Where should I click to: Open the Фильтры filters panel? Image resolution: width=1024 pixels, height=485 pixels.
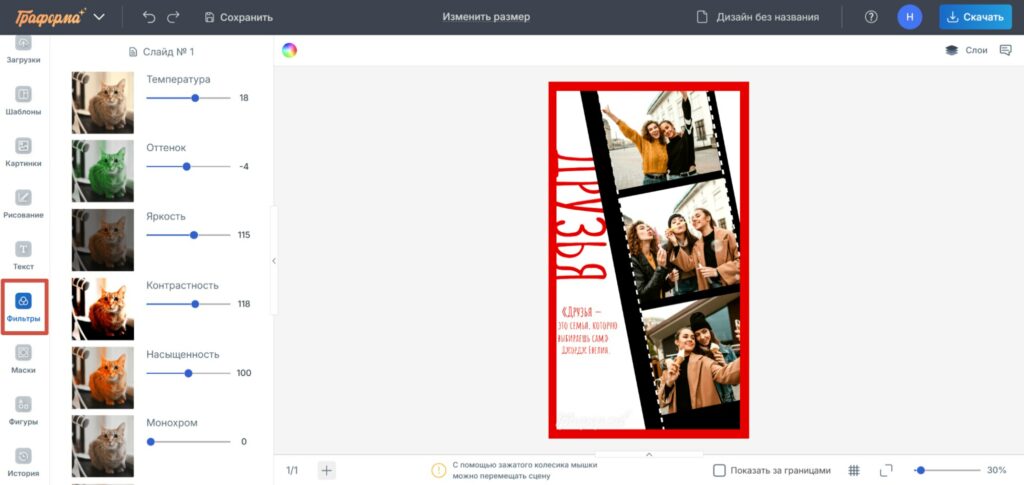24,307
